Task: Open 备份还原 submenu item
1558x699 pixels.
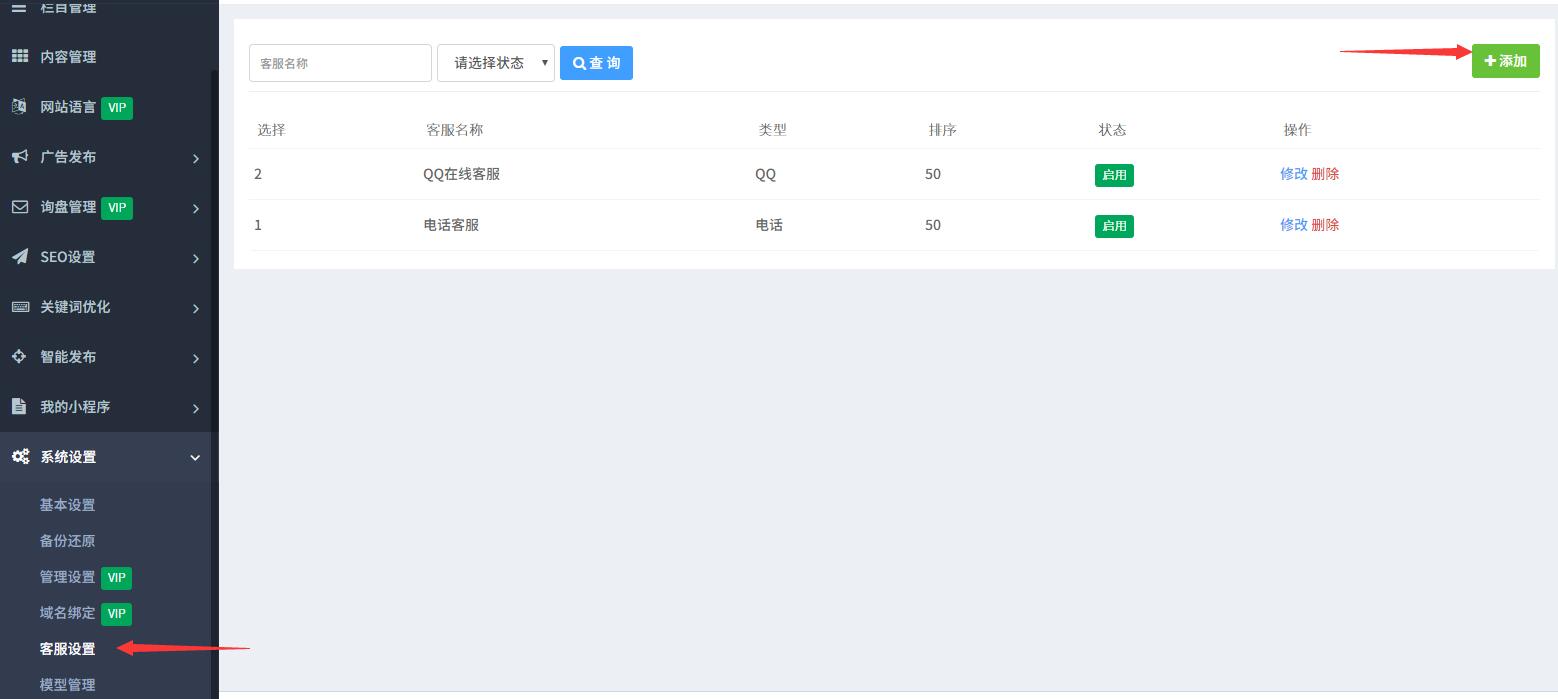Action: (x=67, y=541)
